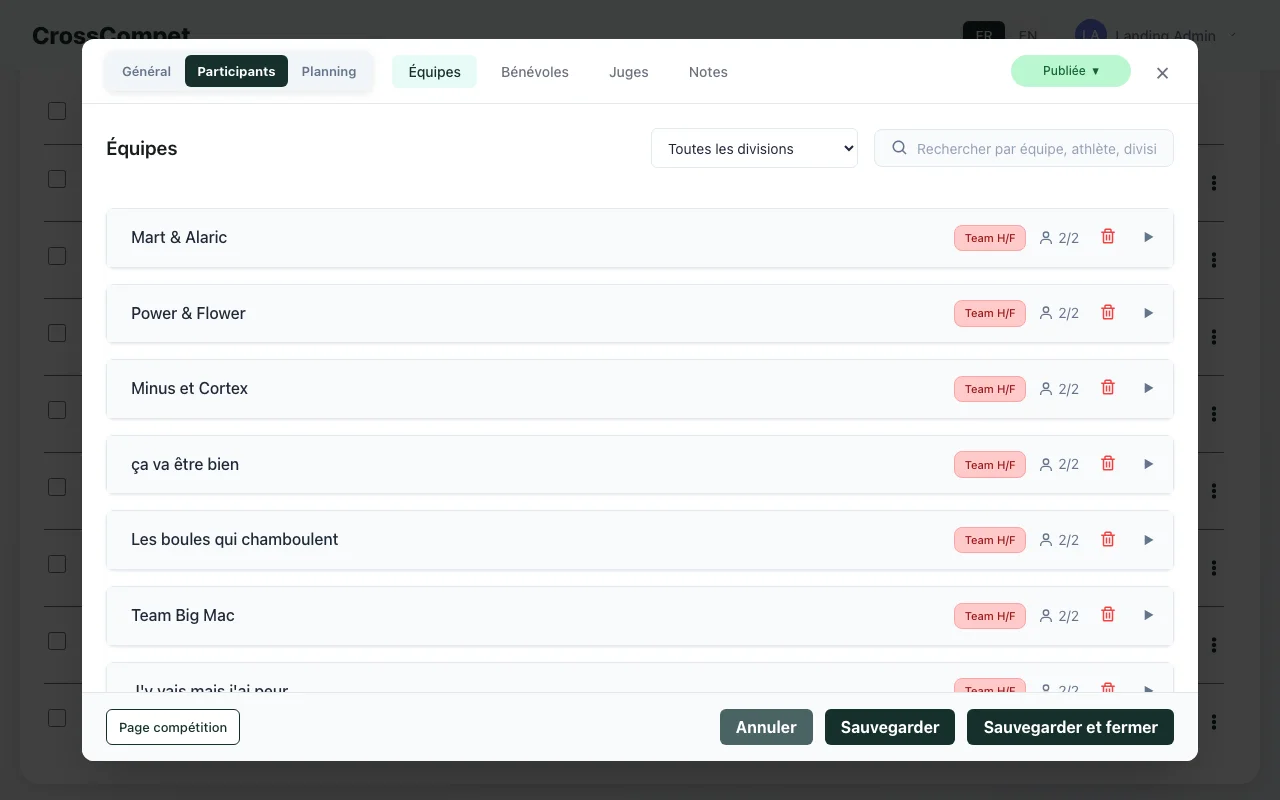Click trash icon for Power & Flower
Screen dimensions: 1280x800
tap(1108, 313)
